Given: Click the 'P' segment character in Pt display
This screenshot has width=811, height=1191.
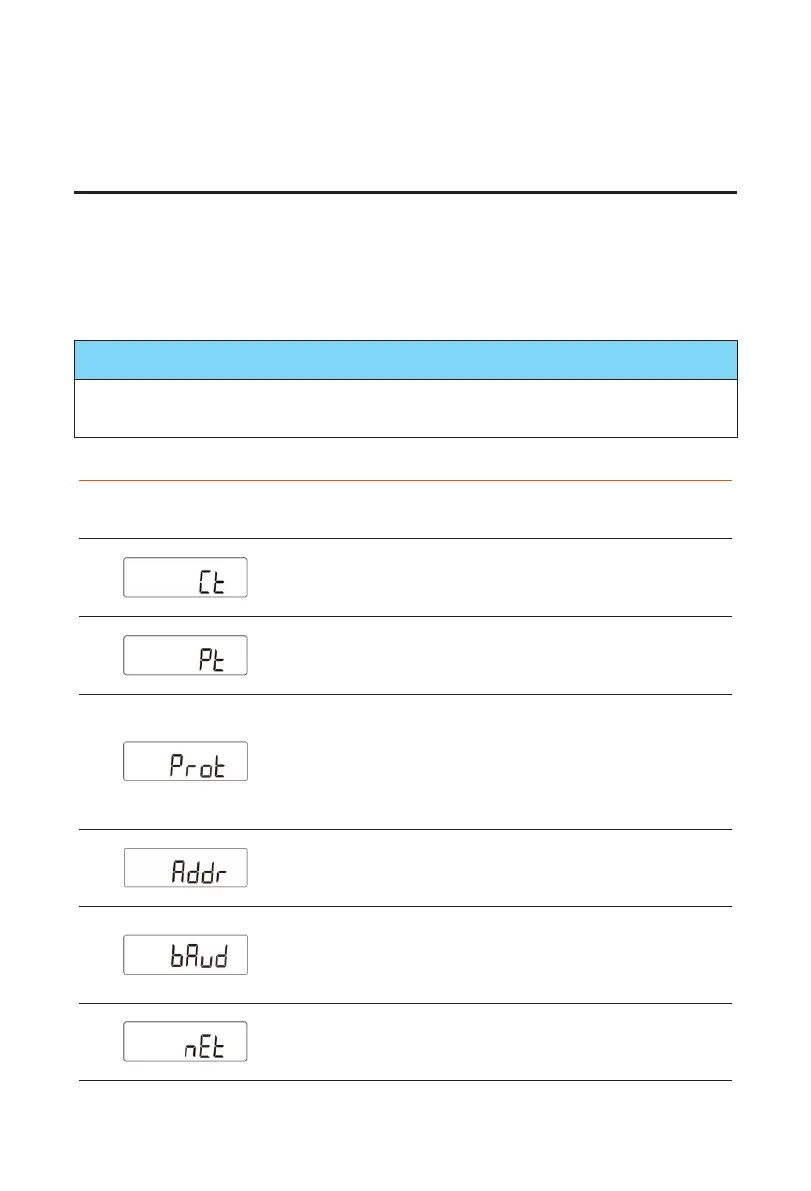Looking at the screenshot, I should click(x=205, y=659).
